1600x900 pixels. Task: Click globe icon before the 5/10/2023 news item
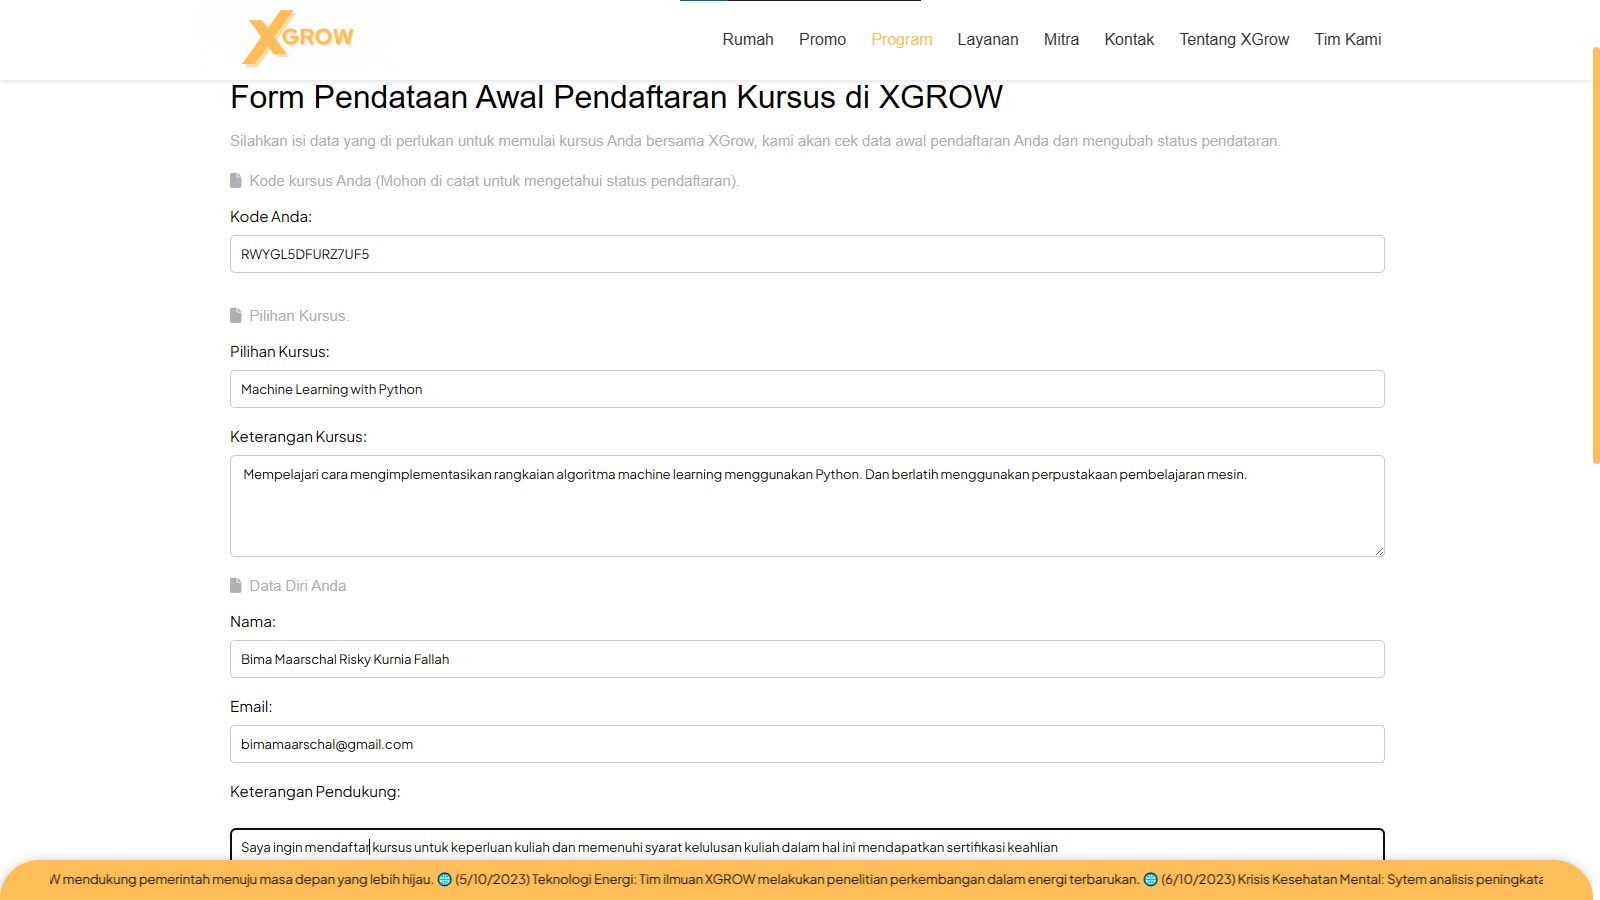(x=444, y=881)
